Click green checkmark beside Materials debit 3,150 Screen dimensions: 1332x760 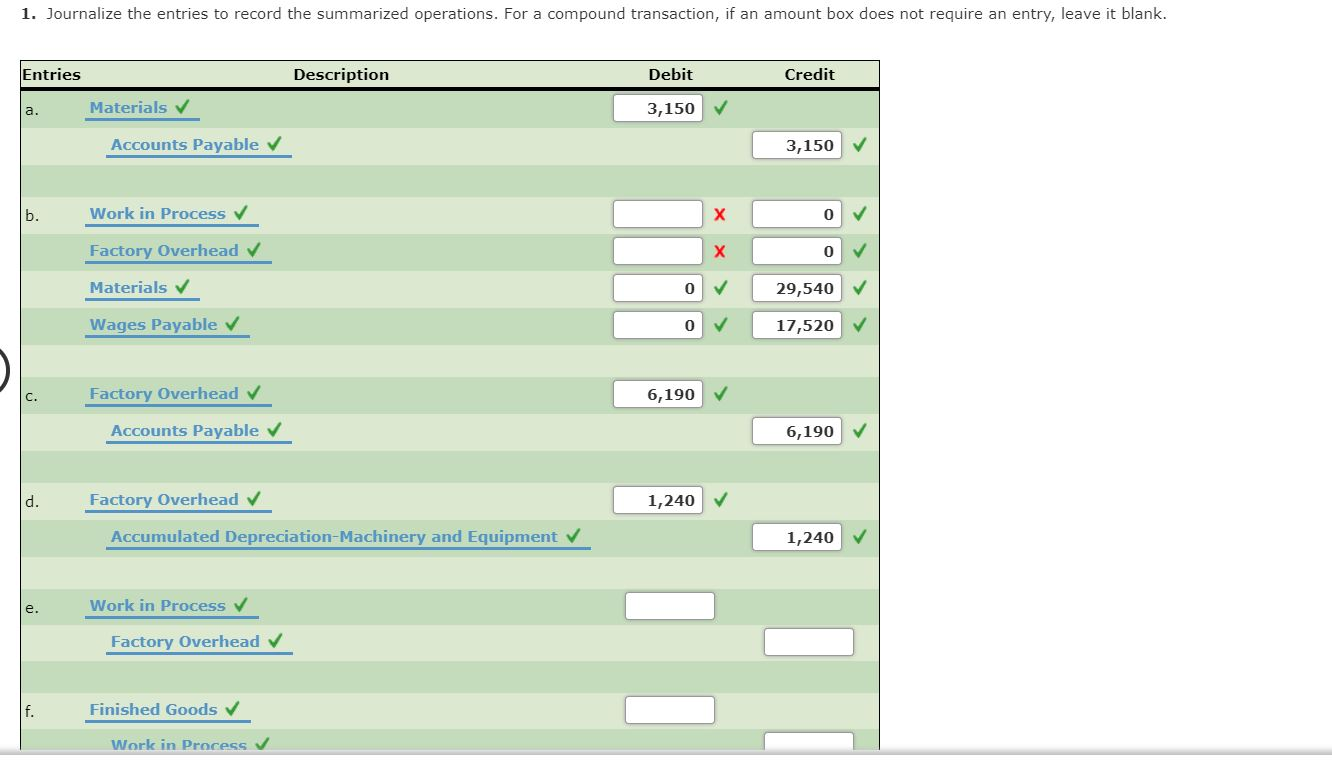point(720,107)
